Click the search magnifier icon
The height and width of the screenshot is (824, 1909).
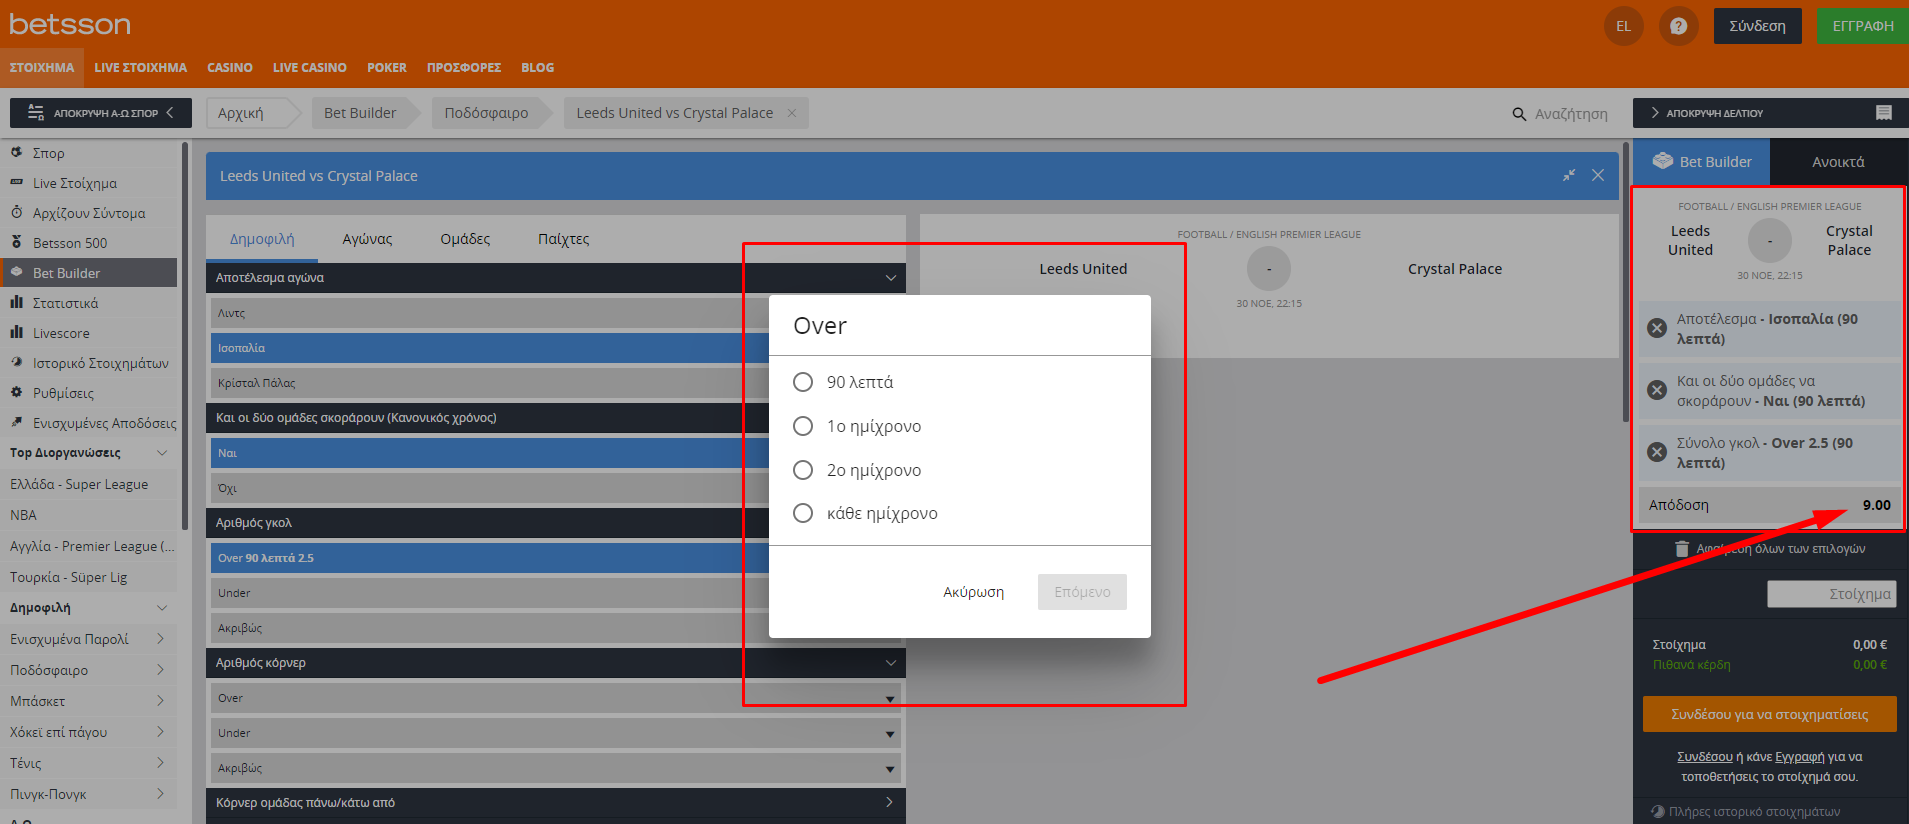point(1519,114)
